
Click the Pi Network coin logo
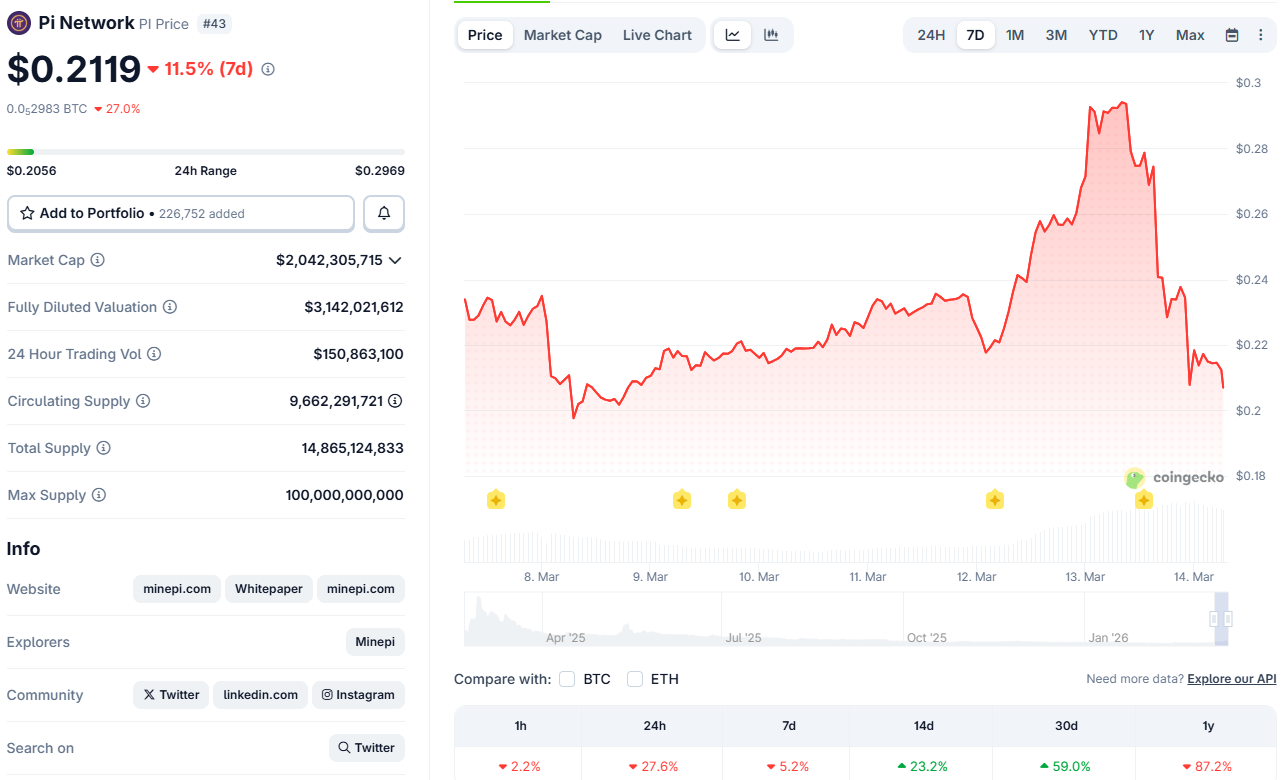pyautogui.click(x=17, y=22)
